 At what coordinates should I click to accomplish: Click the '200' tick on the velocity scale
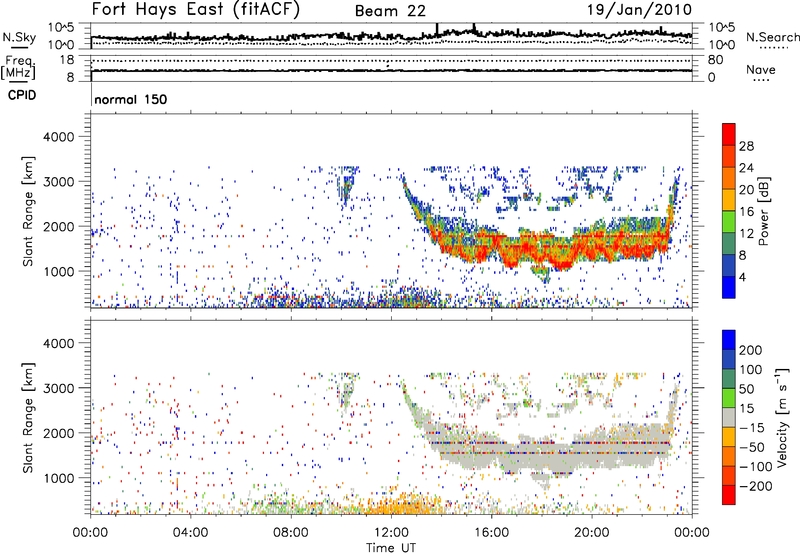coord(751,350)
